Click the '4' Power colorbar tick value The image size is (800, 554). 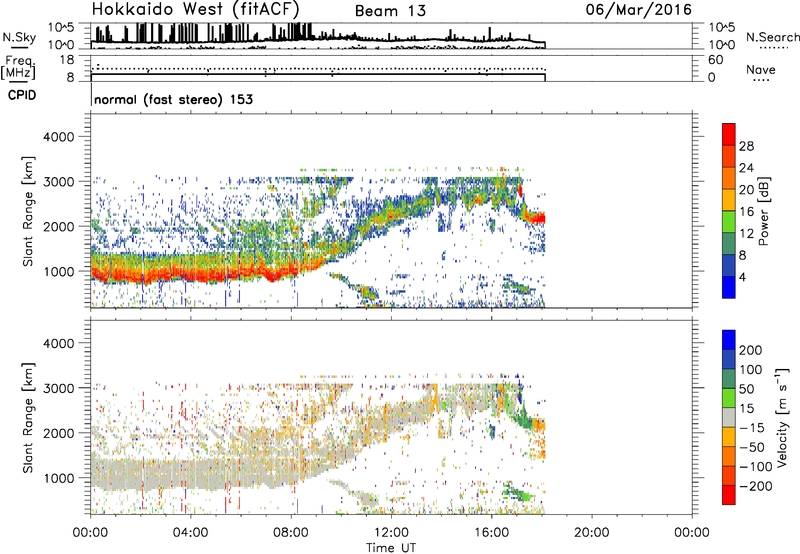[742, 277]
